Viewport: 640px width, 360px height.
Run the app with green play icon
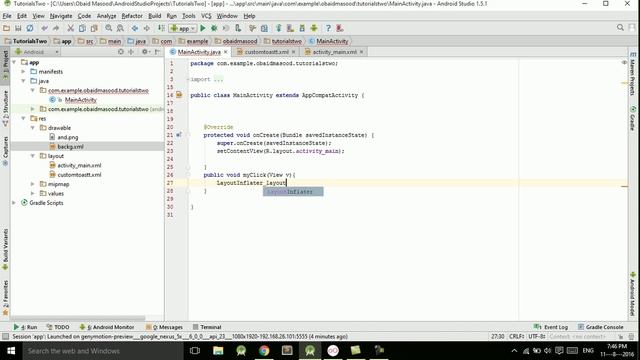click(203, 28)
